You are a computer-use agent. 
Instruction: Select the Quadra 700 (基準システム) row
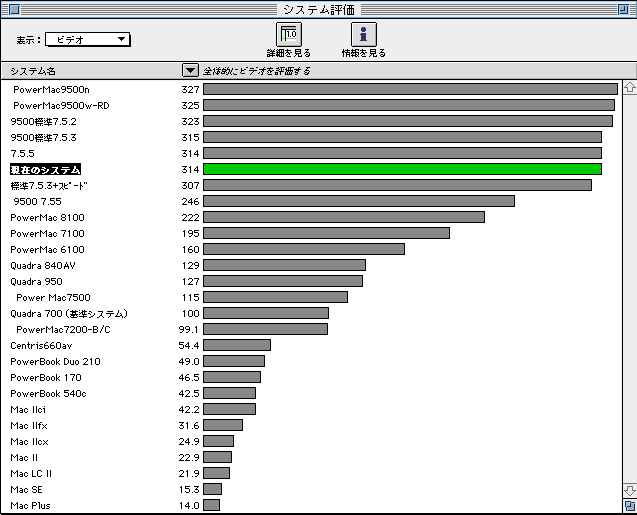tap(311, 313)
